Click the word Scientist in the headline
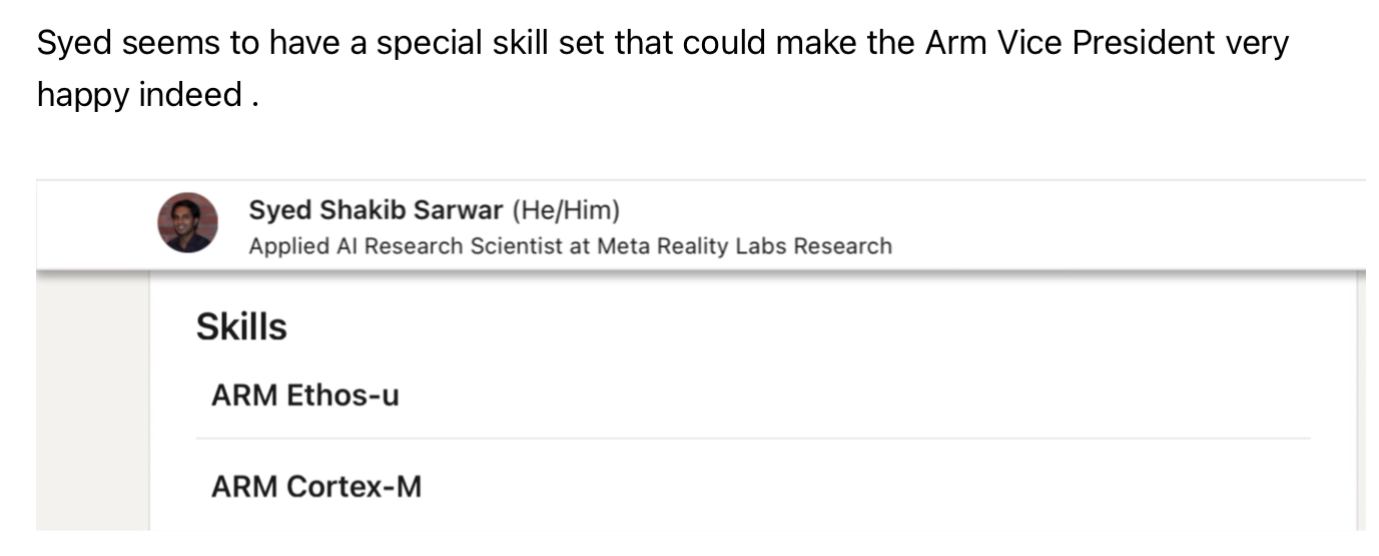 [516, 246]
